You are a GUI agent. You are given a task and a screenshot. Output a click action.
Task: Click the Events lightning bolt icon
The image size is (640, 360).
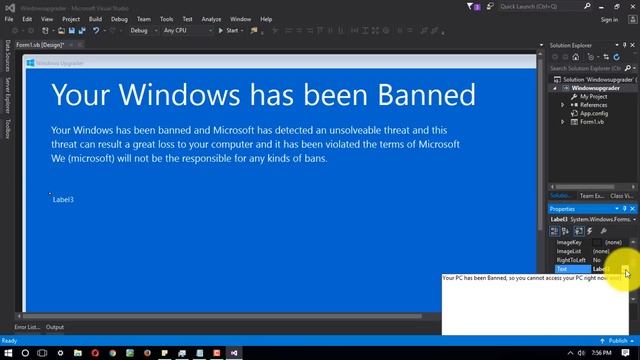pos(590,231)
